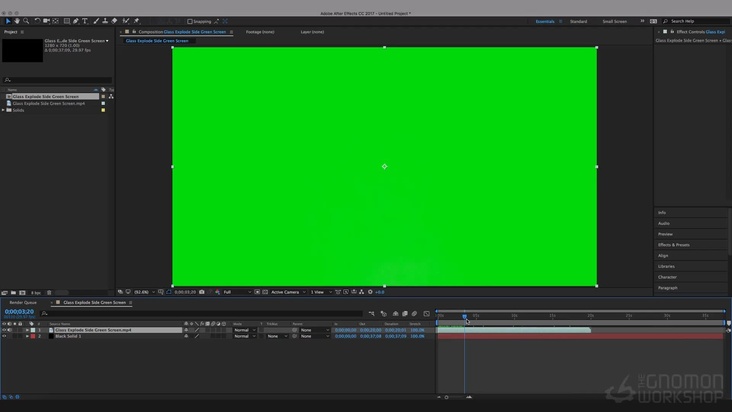The height and width of the screenshot is (412, 732).
Task: Click the red label swatch of Black Solid 1
Action: click(33, 336)
